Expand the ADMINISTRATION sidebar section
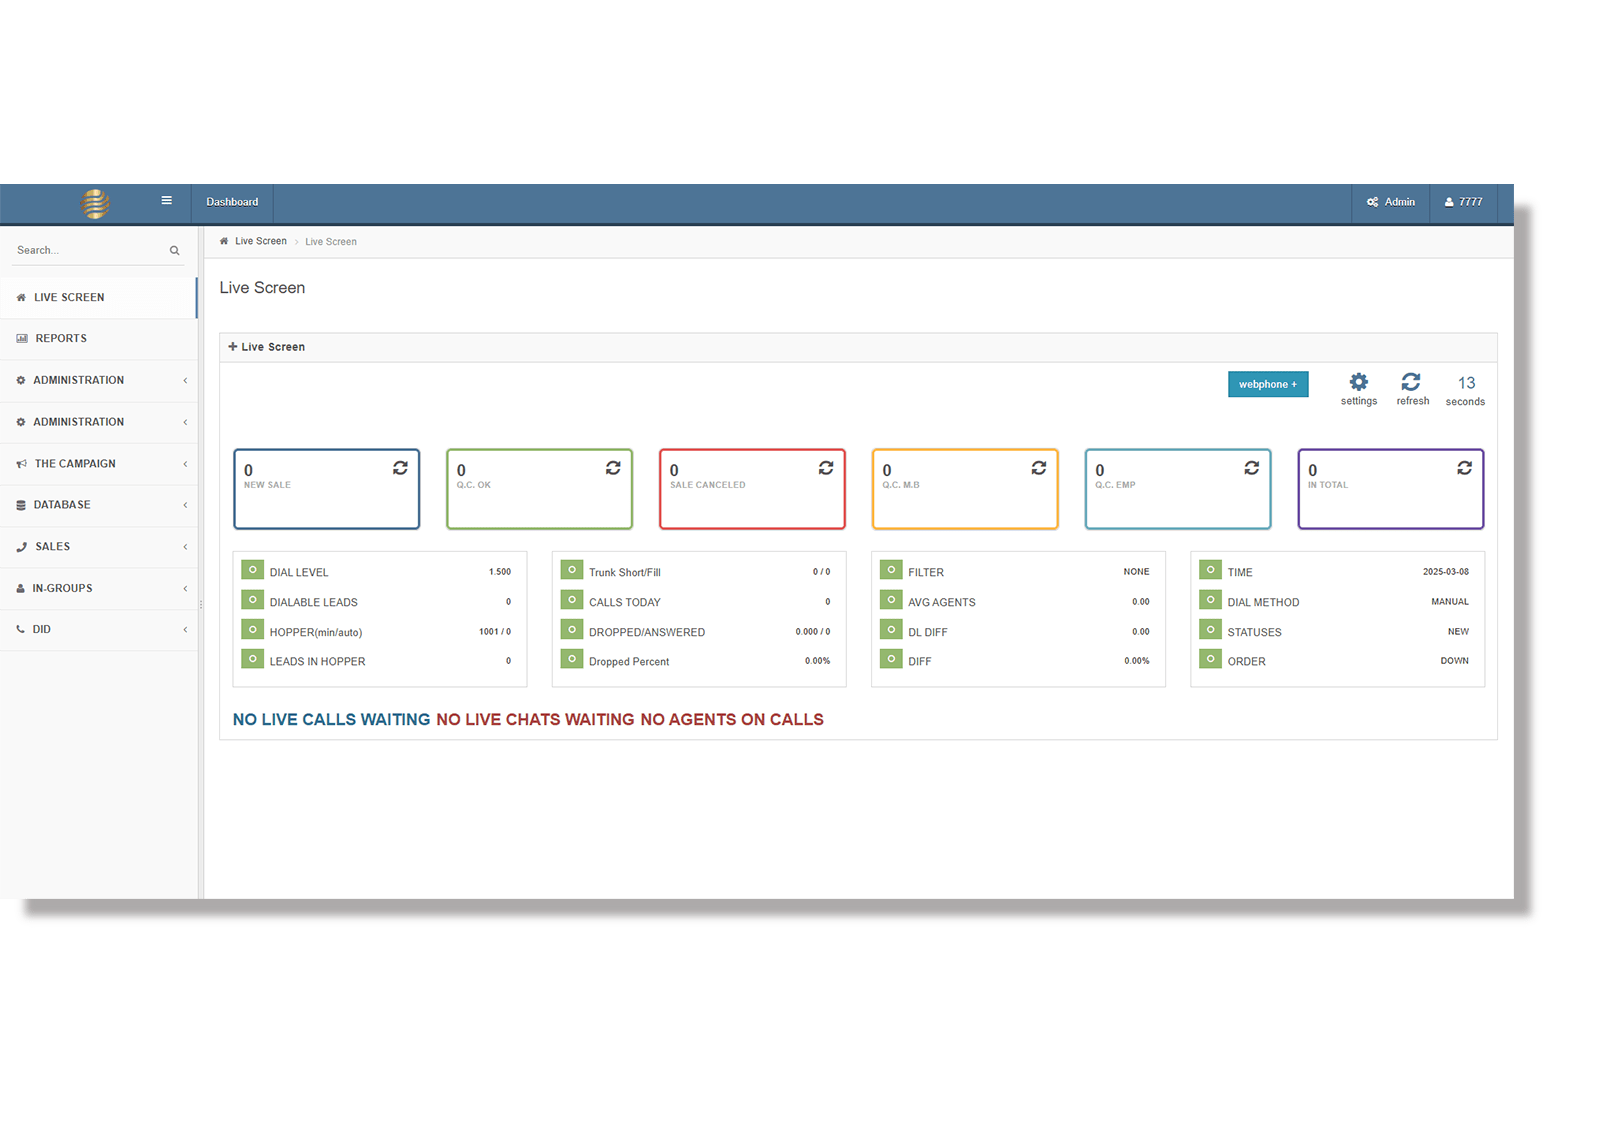This screenshot has width=1600, height=1123. click(78, 380)
